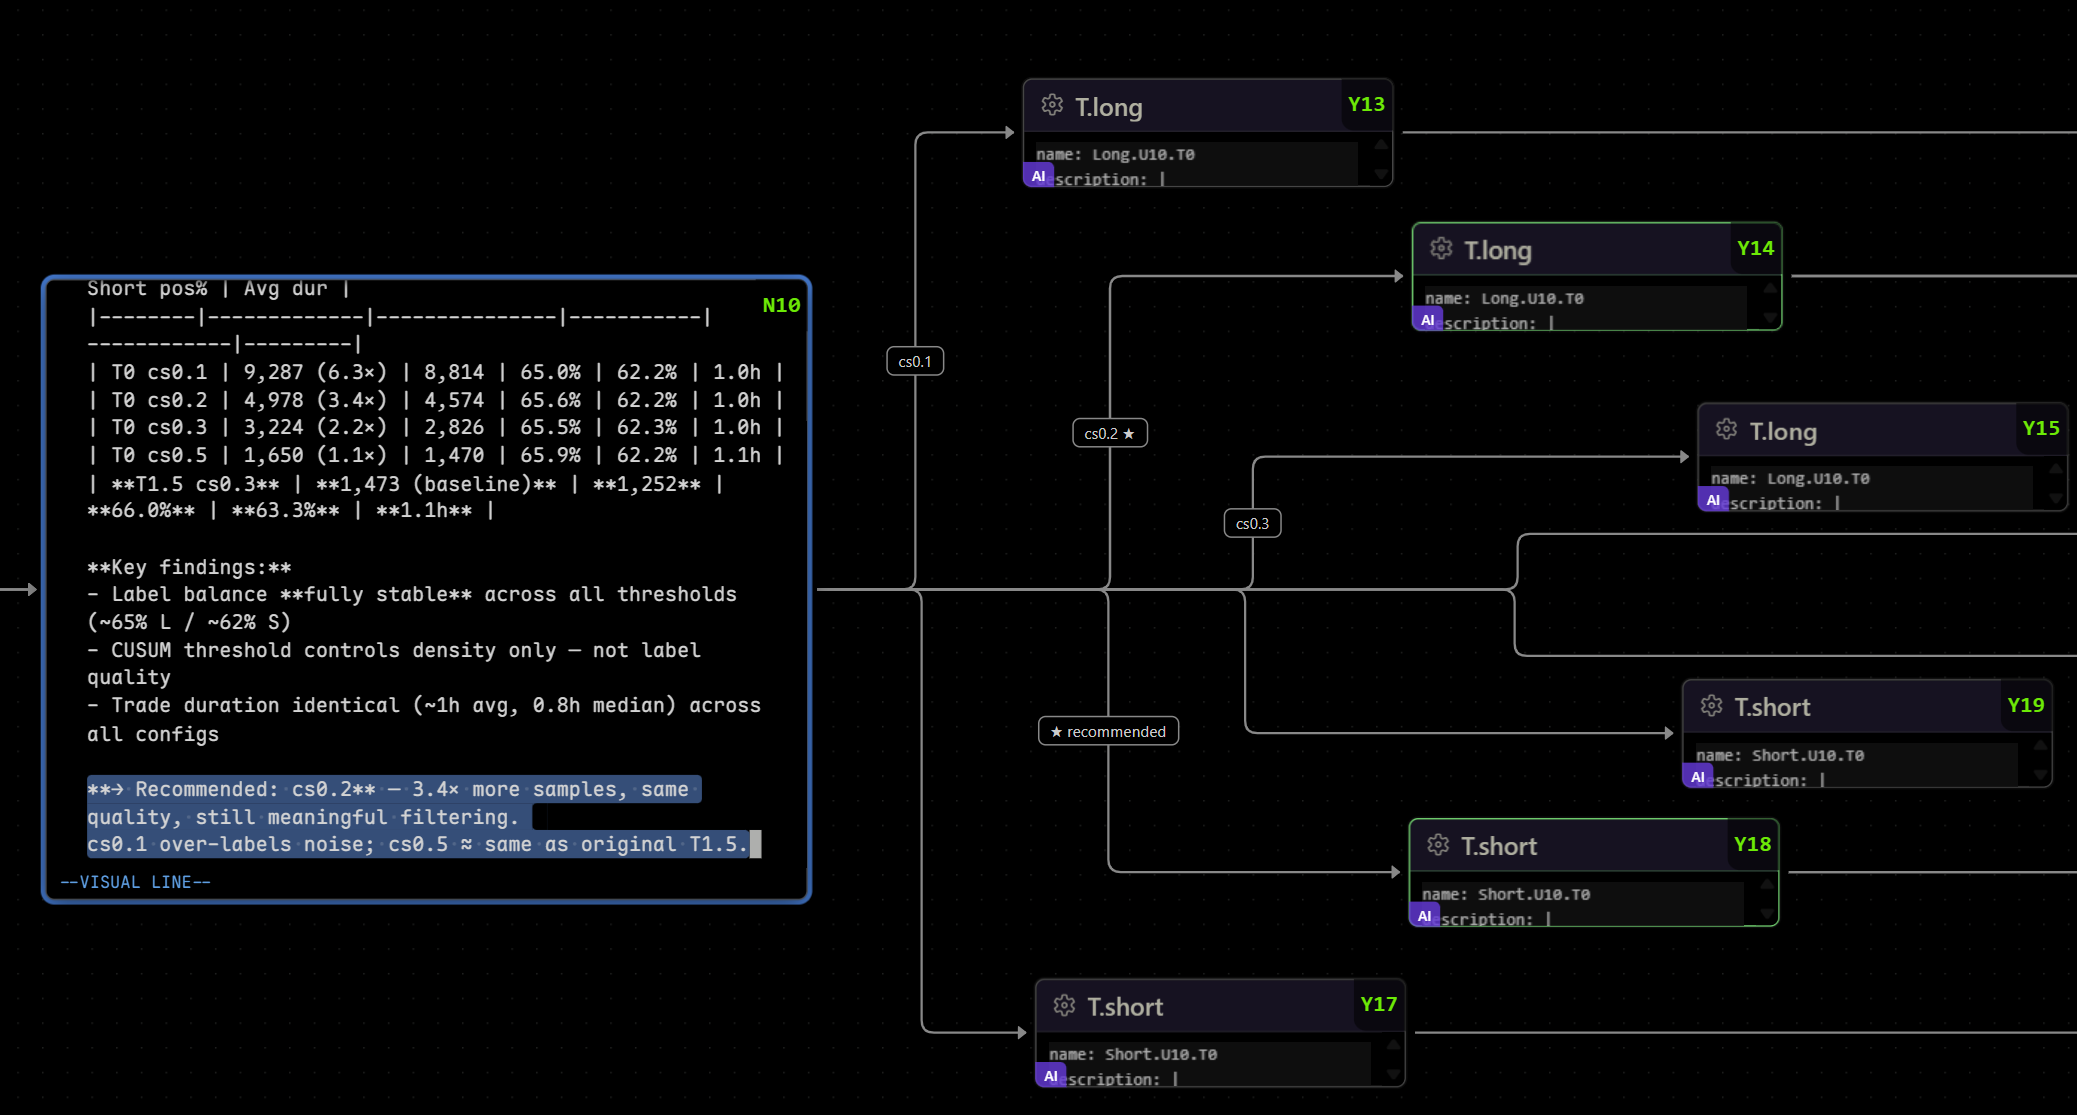This screenshot has height=1115, width=2077.
Task: Click the 'Trade duration identical' line
Action: 424,720
